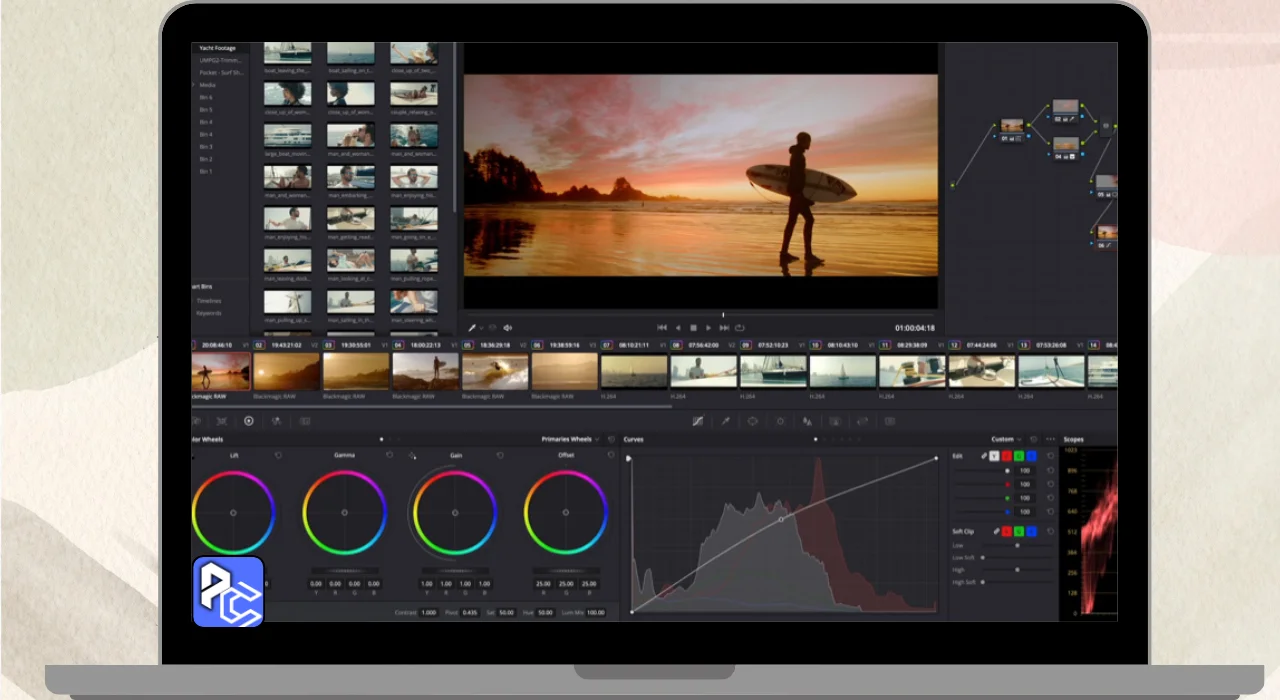Open the Sizing palette icon

point(862,421)
